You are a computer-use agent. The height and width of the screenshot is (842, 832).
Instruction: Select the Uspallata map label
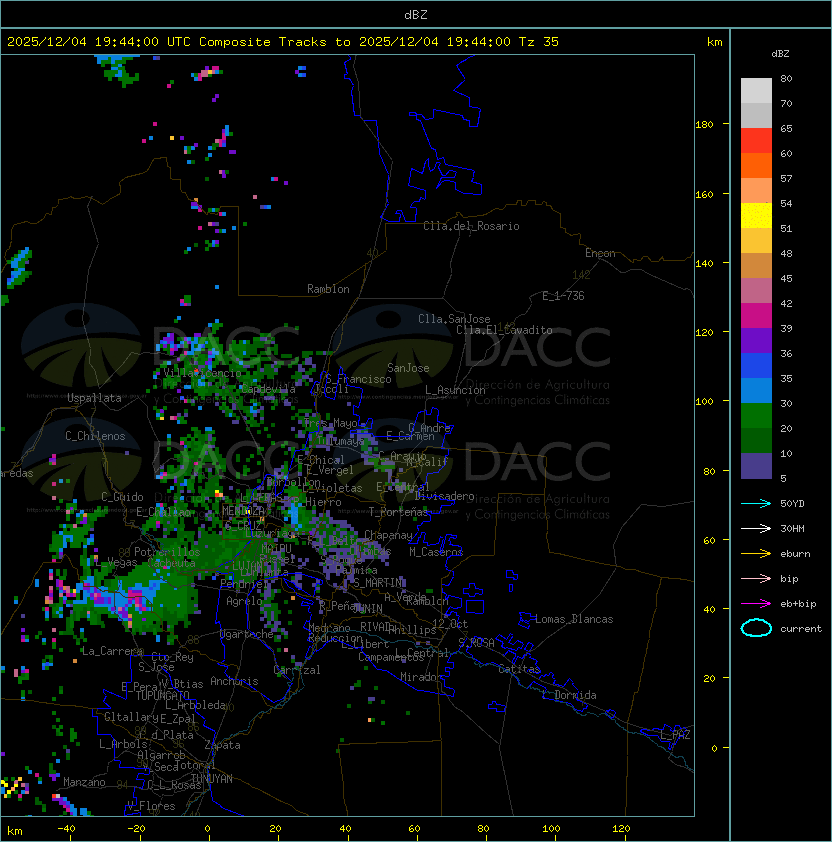[x=94, y=398]
